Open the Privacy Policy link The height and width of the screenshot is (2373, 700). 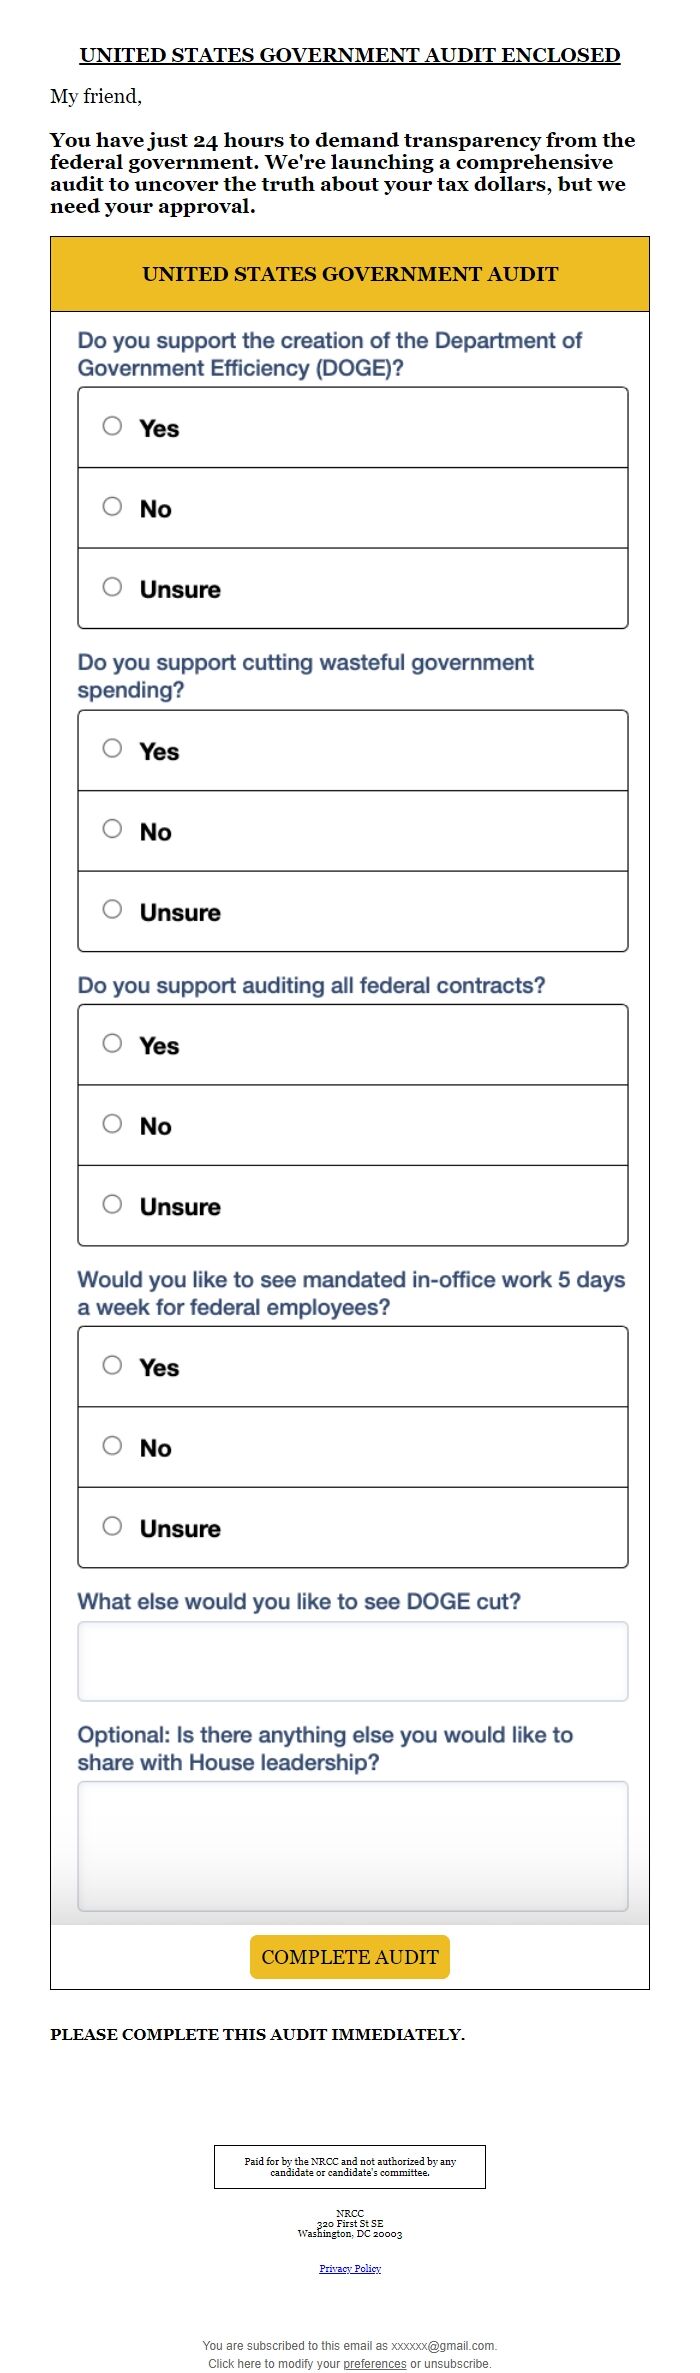tap(350, 2268)
